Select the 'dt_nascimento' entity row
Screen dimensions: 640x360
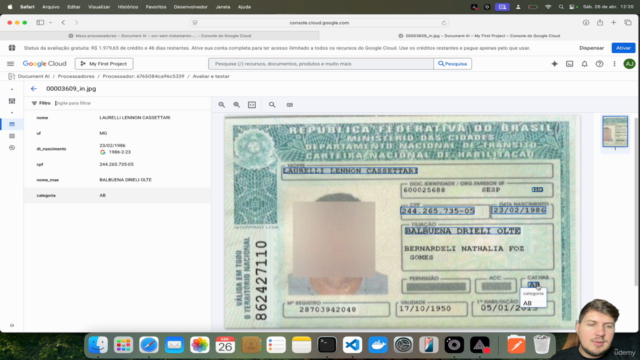pyautogui.click(x=118, y=149)
